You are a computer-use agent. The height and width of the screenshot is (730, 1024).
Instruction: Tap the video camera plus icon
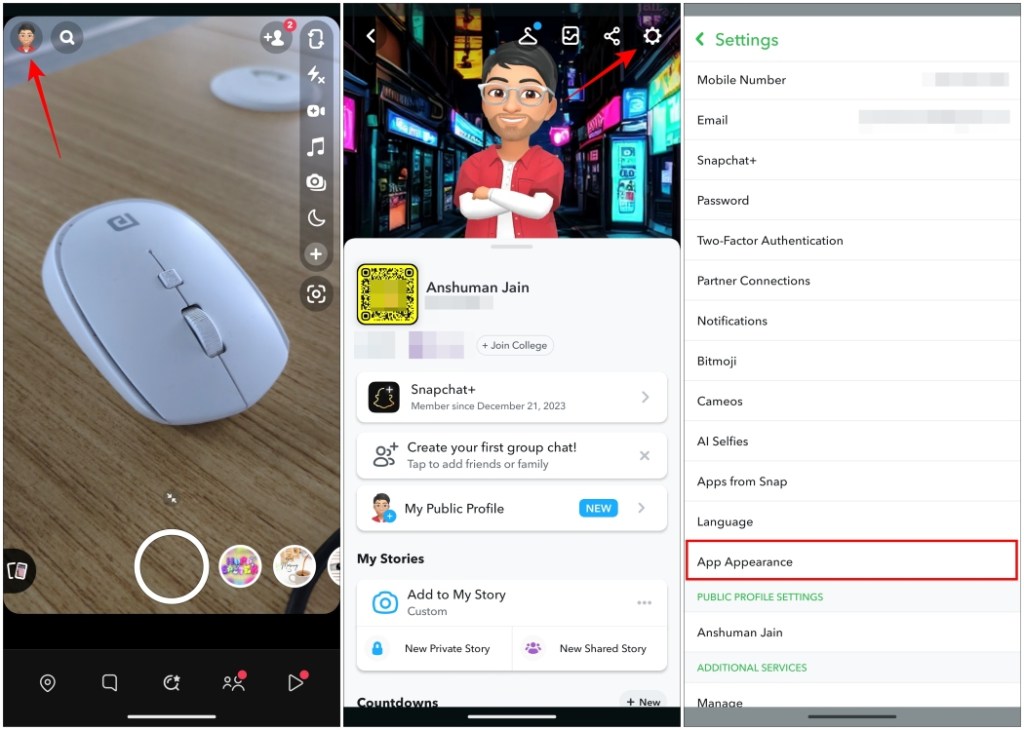[x=316, y=111]
